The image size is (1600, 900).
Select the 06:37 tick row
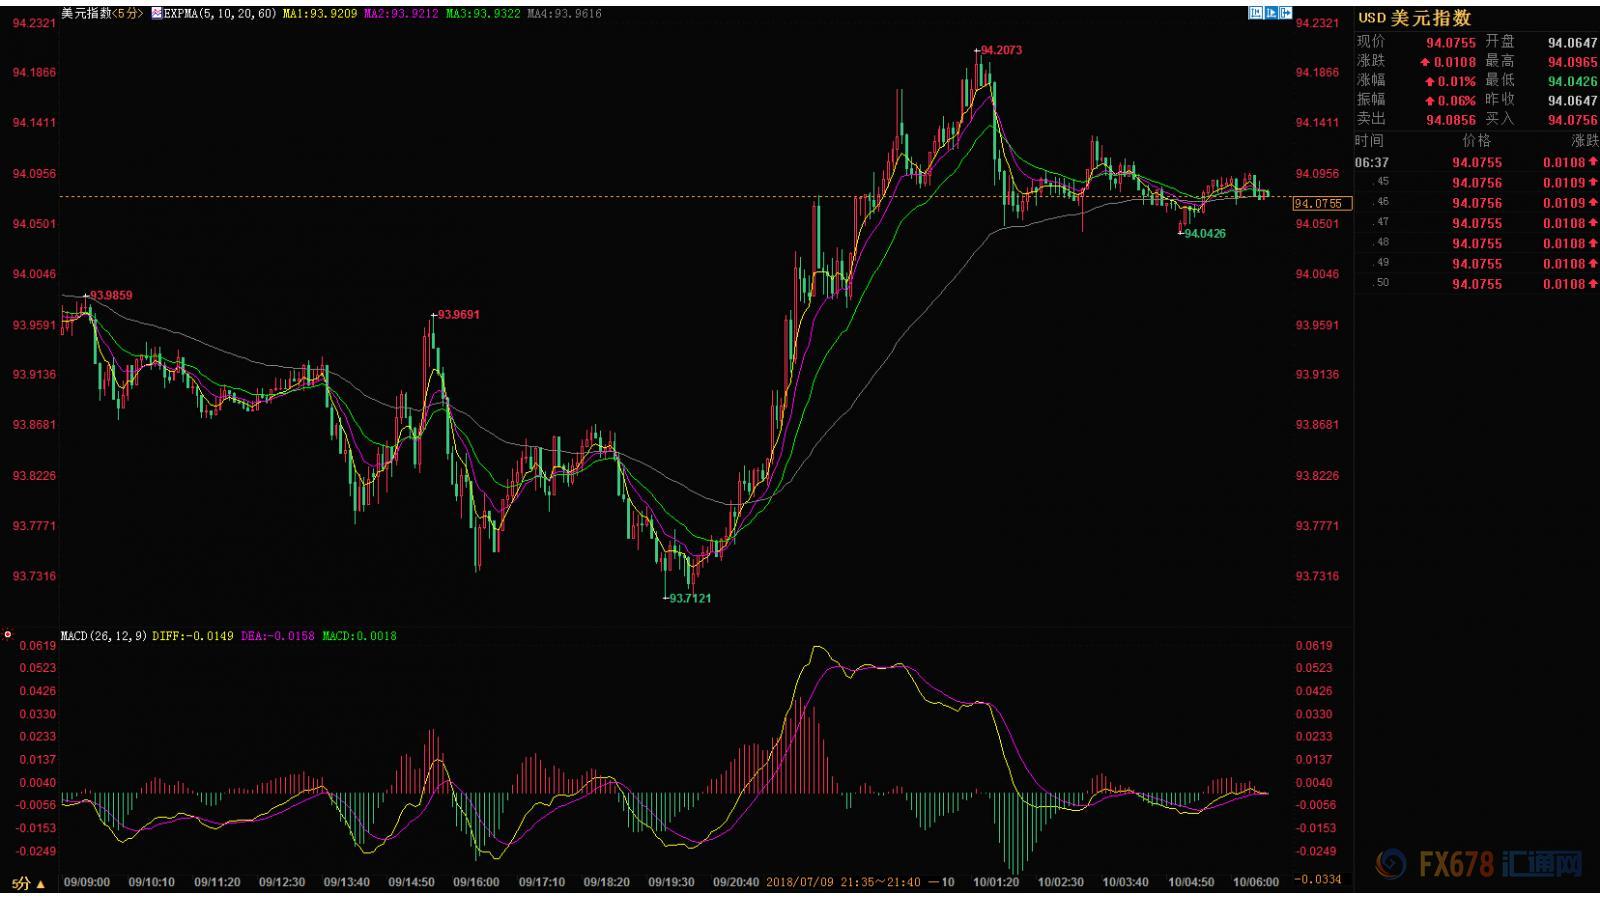coord(1477,162)
